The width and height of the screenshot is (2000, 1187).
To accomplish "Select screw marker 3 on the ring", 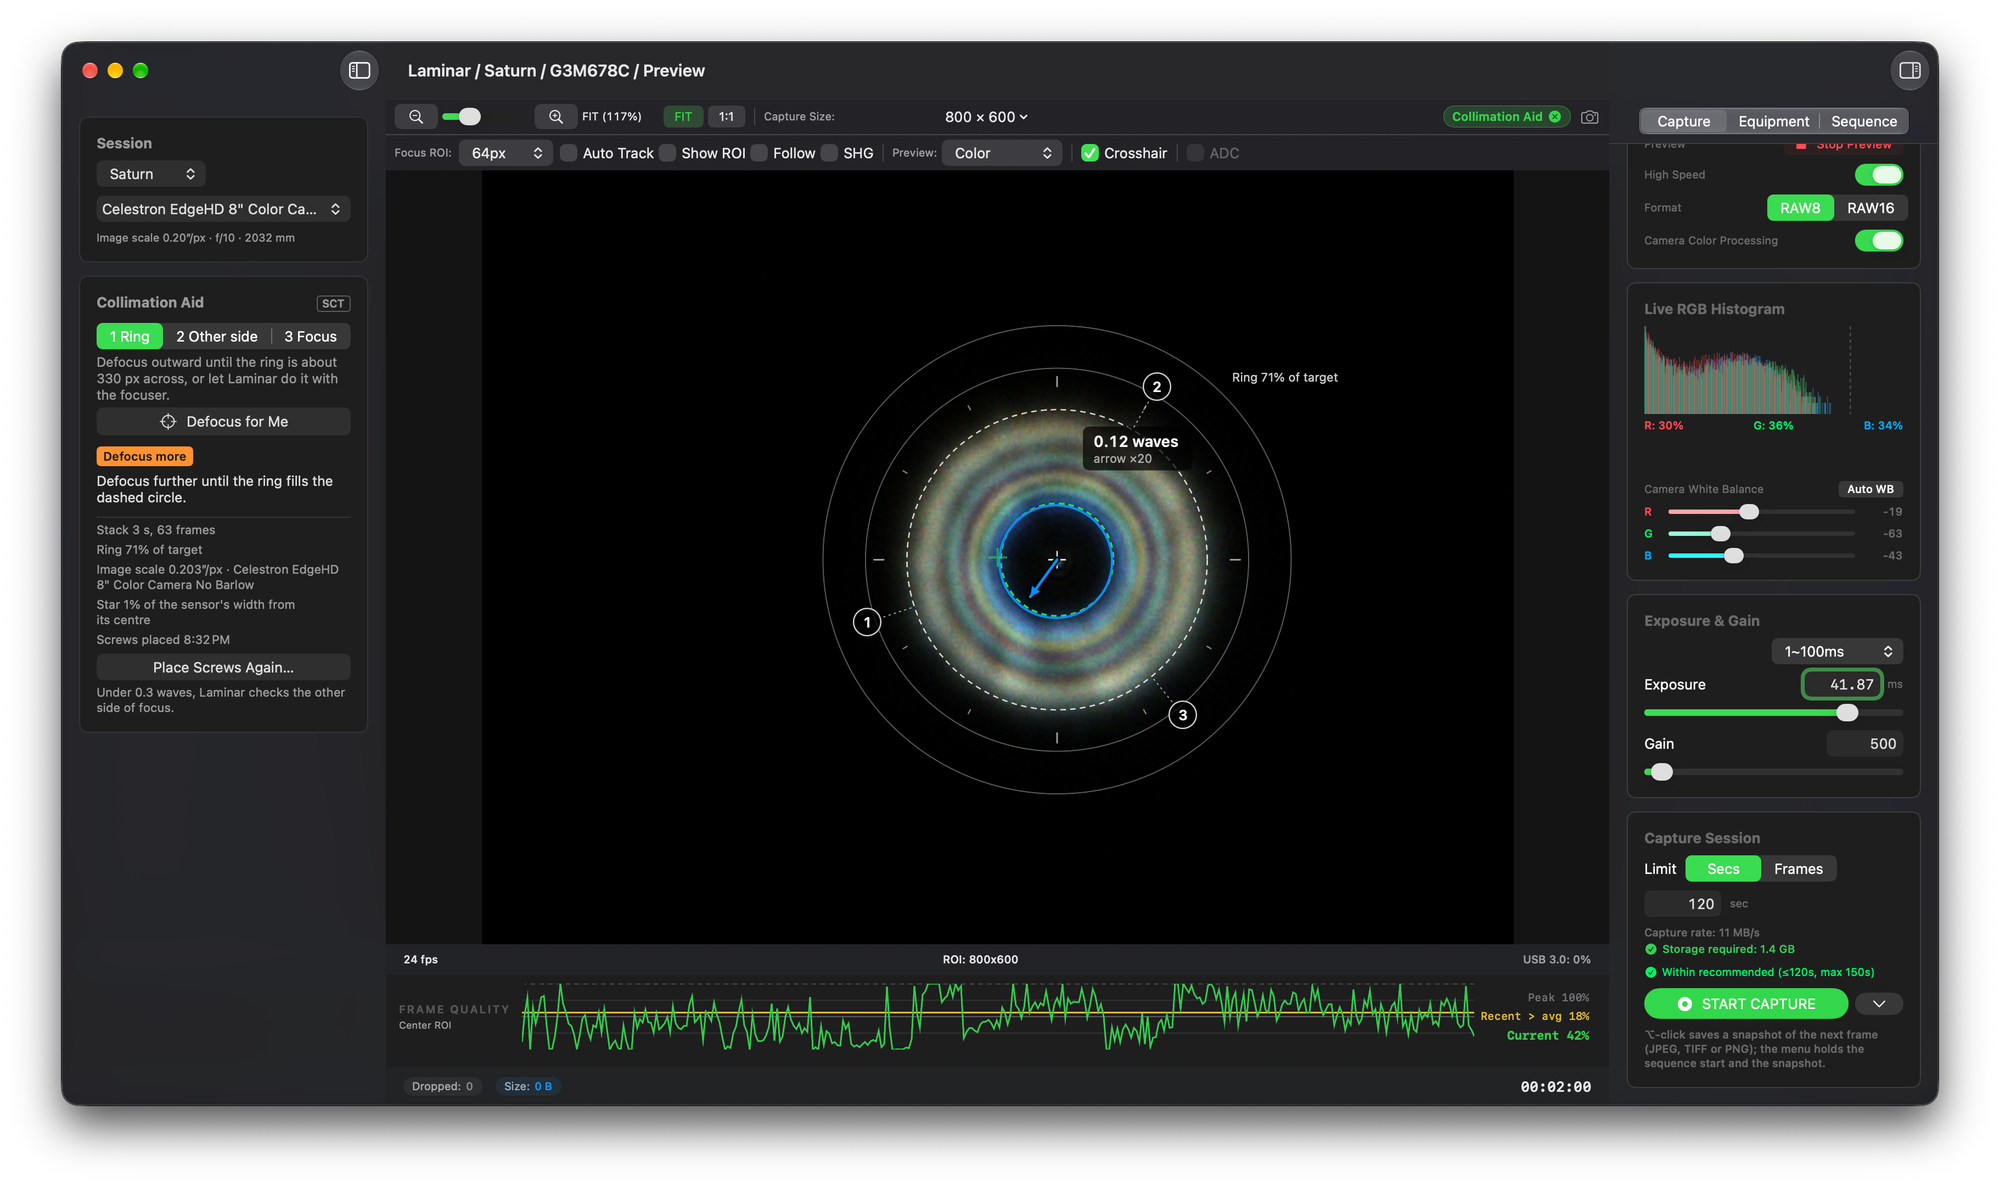I will [1183, 715].
